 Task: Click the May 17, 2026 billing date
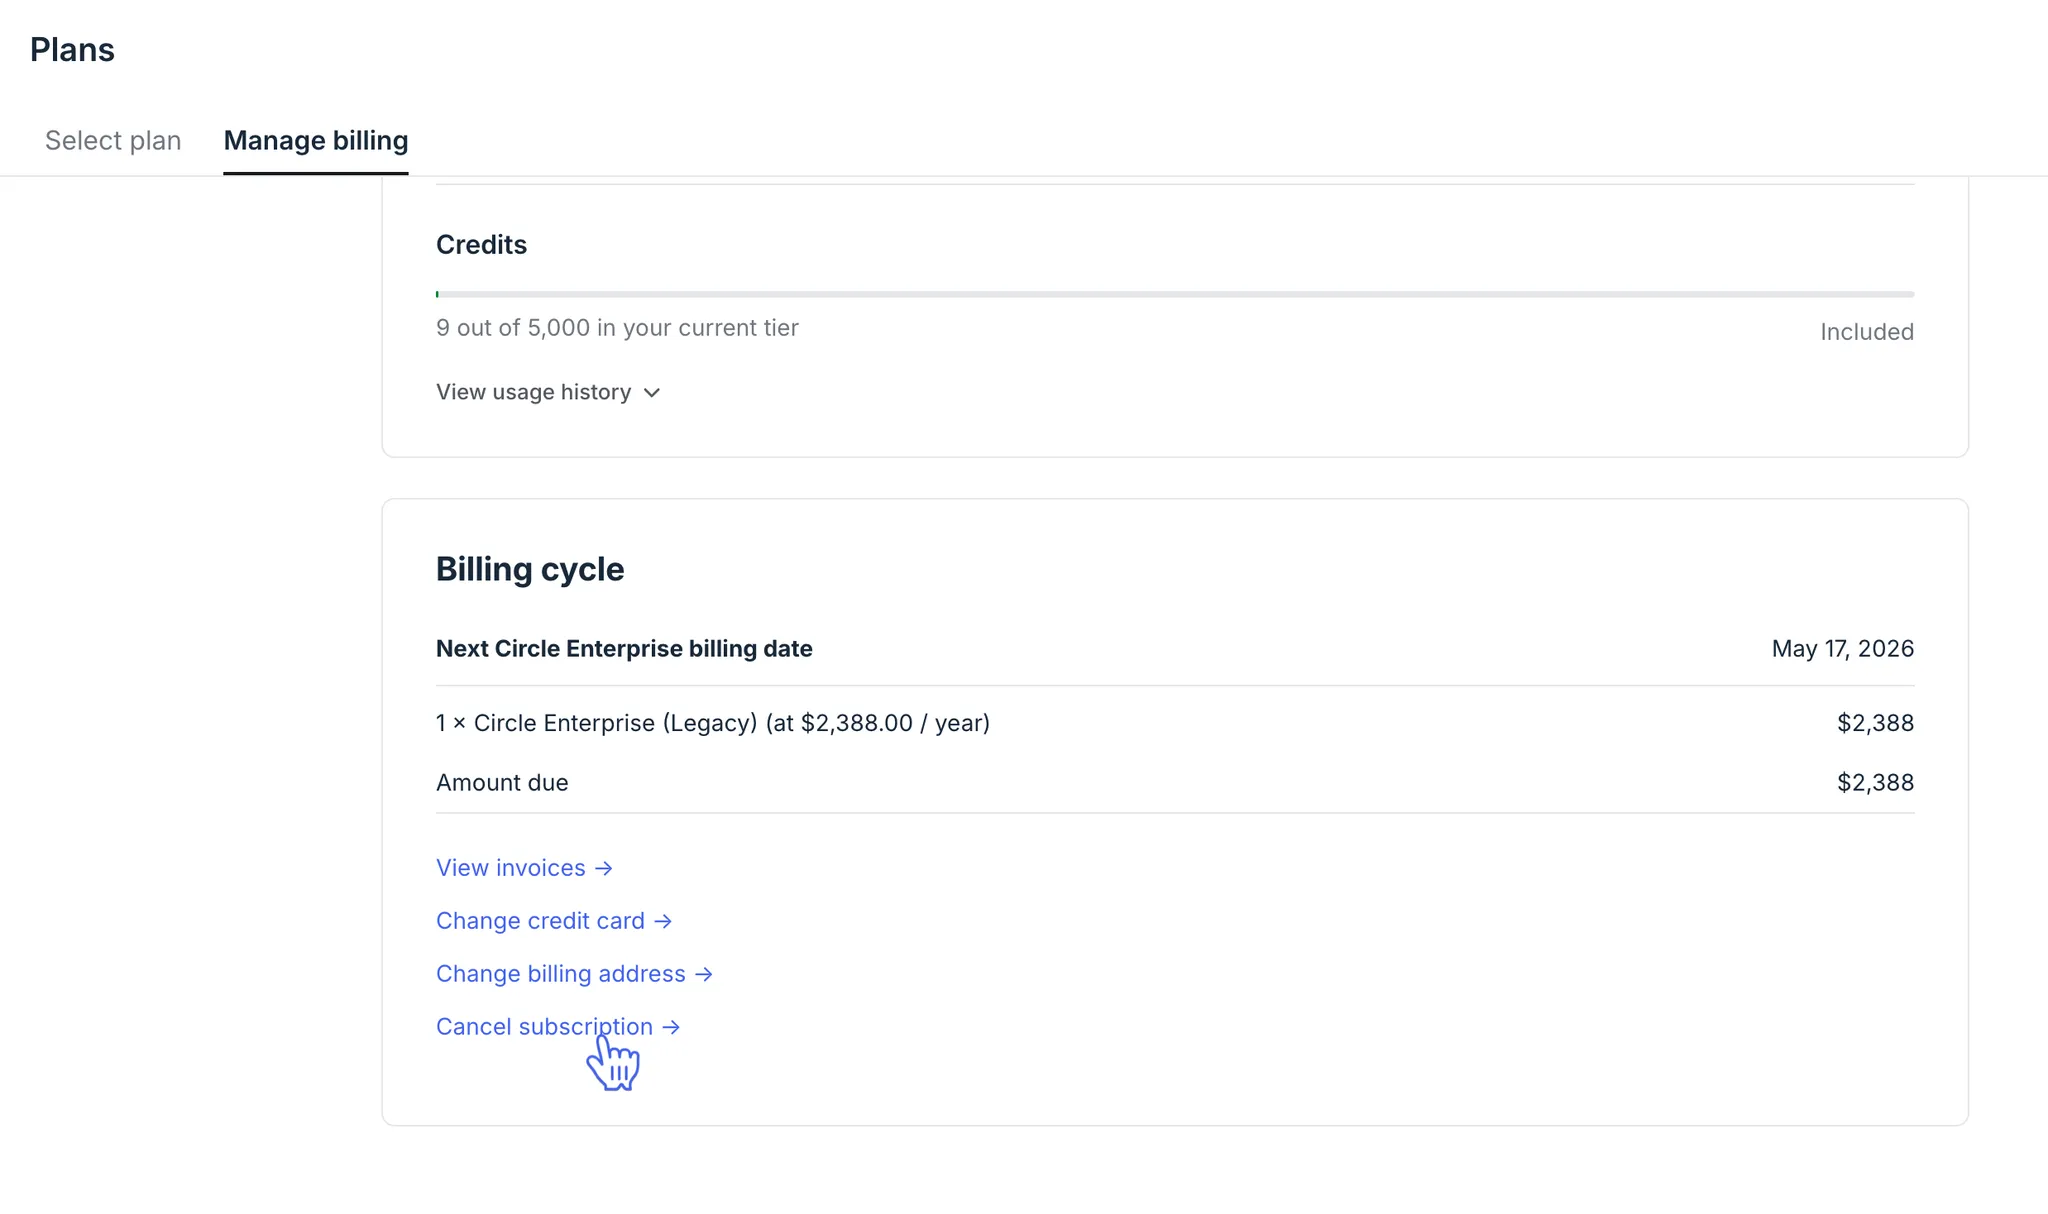1842,649
